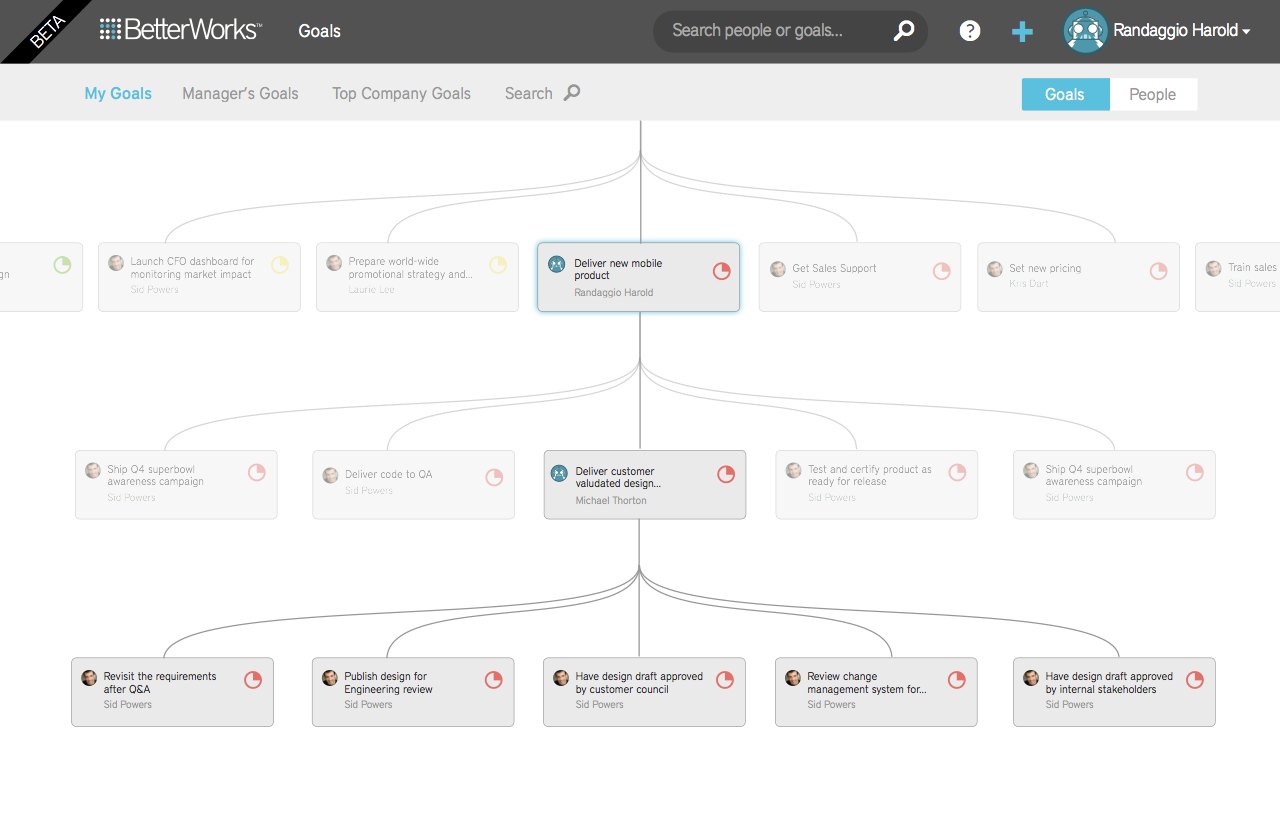This screenshot has height=836, width=1280.
Task: Click Randaggio Harold robot avatar
Action: click(x=1085, y=31)
